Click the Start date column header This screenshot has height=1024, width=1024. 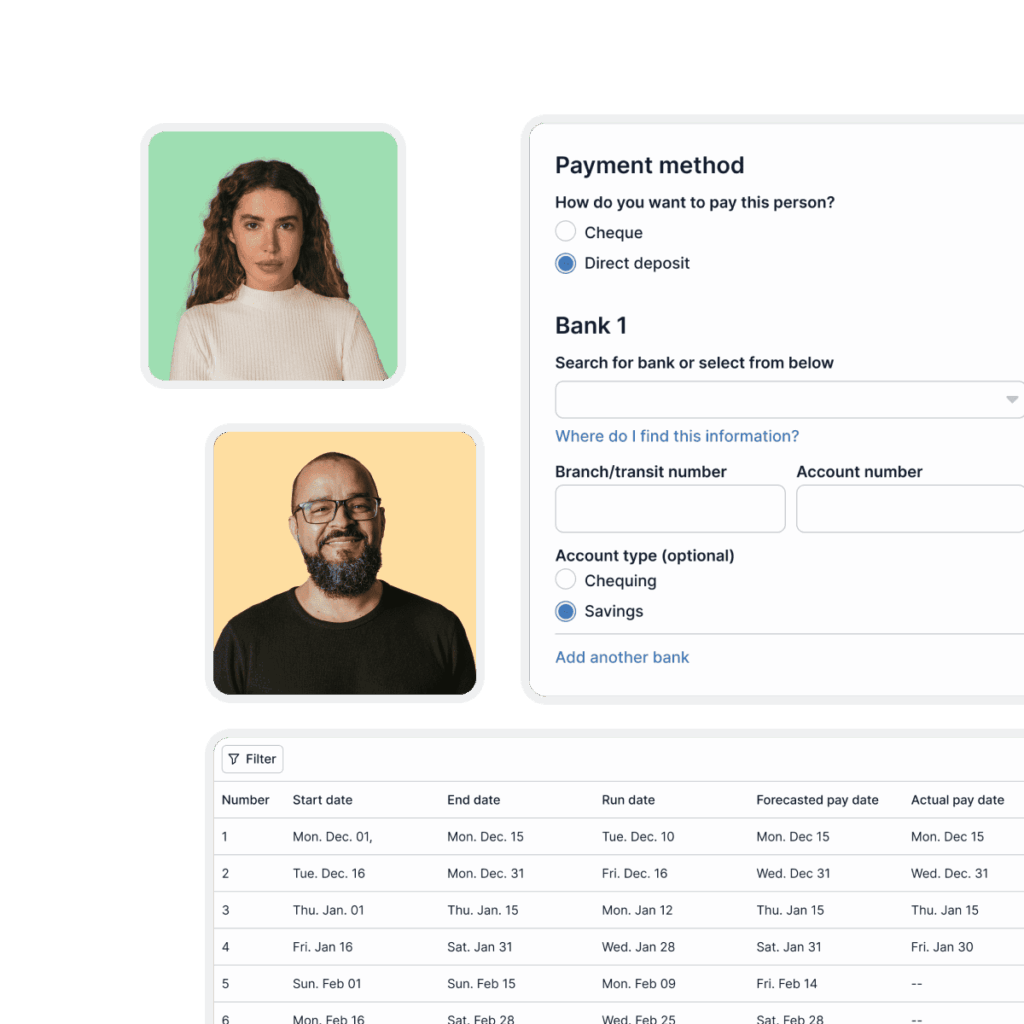(322, 800)
